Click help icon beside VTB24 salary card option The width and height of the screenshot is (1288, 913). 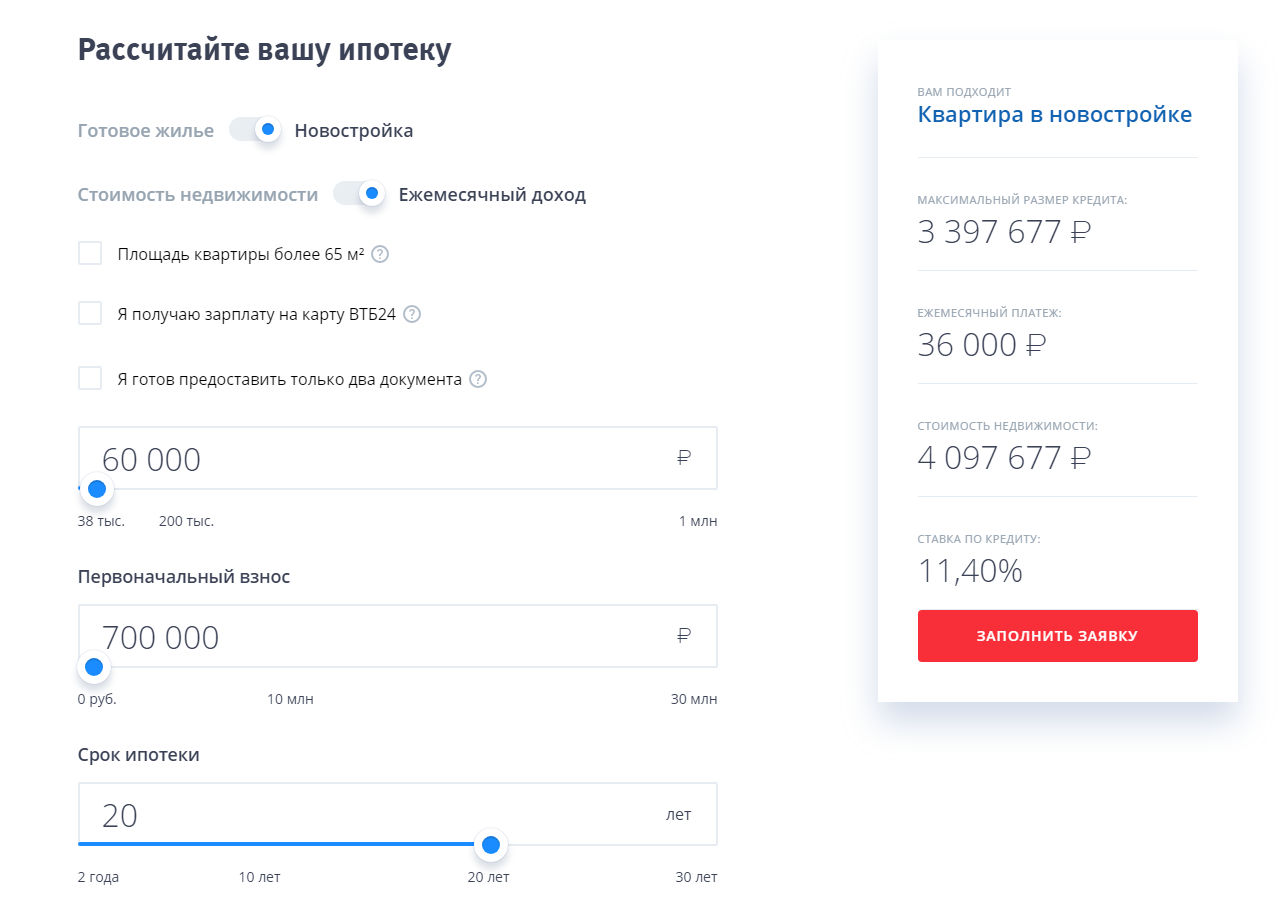pyautogui.click(x=412, y=314)
